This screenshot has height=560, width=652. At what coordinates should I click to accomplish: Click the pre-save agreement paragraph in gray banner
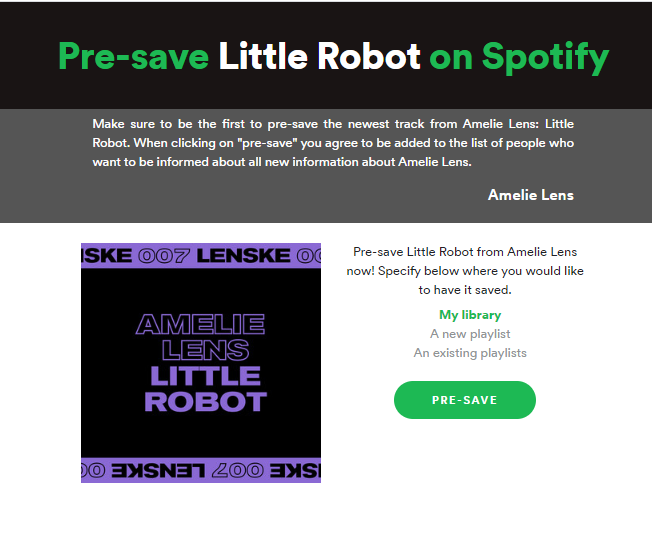333,142
